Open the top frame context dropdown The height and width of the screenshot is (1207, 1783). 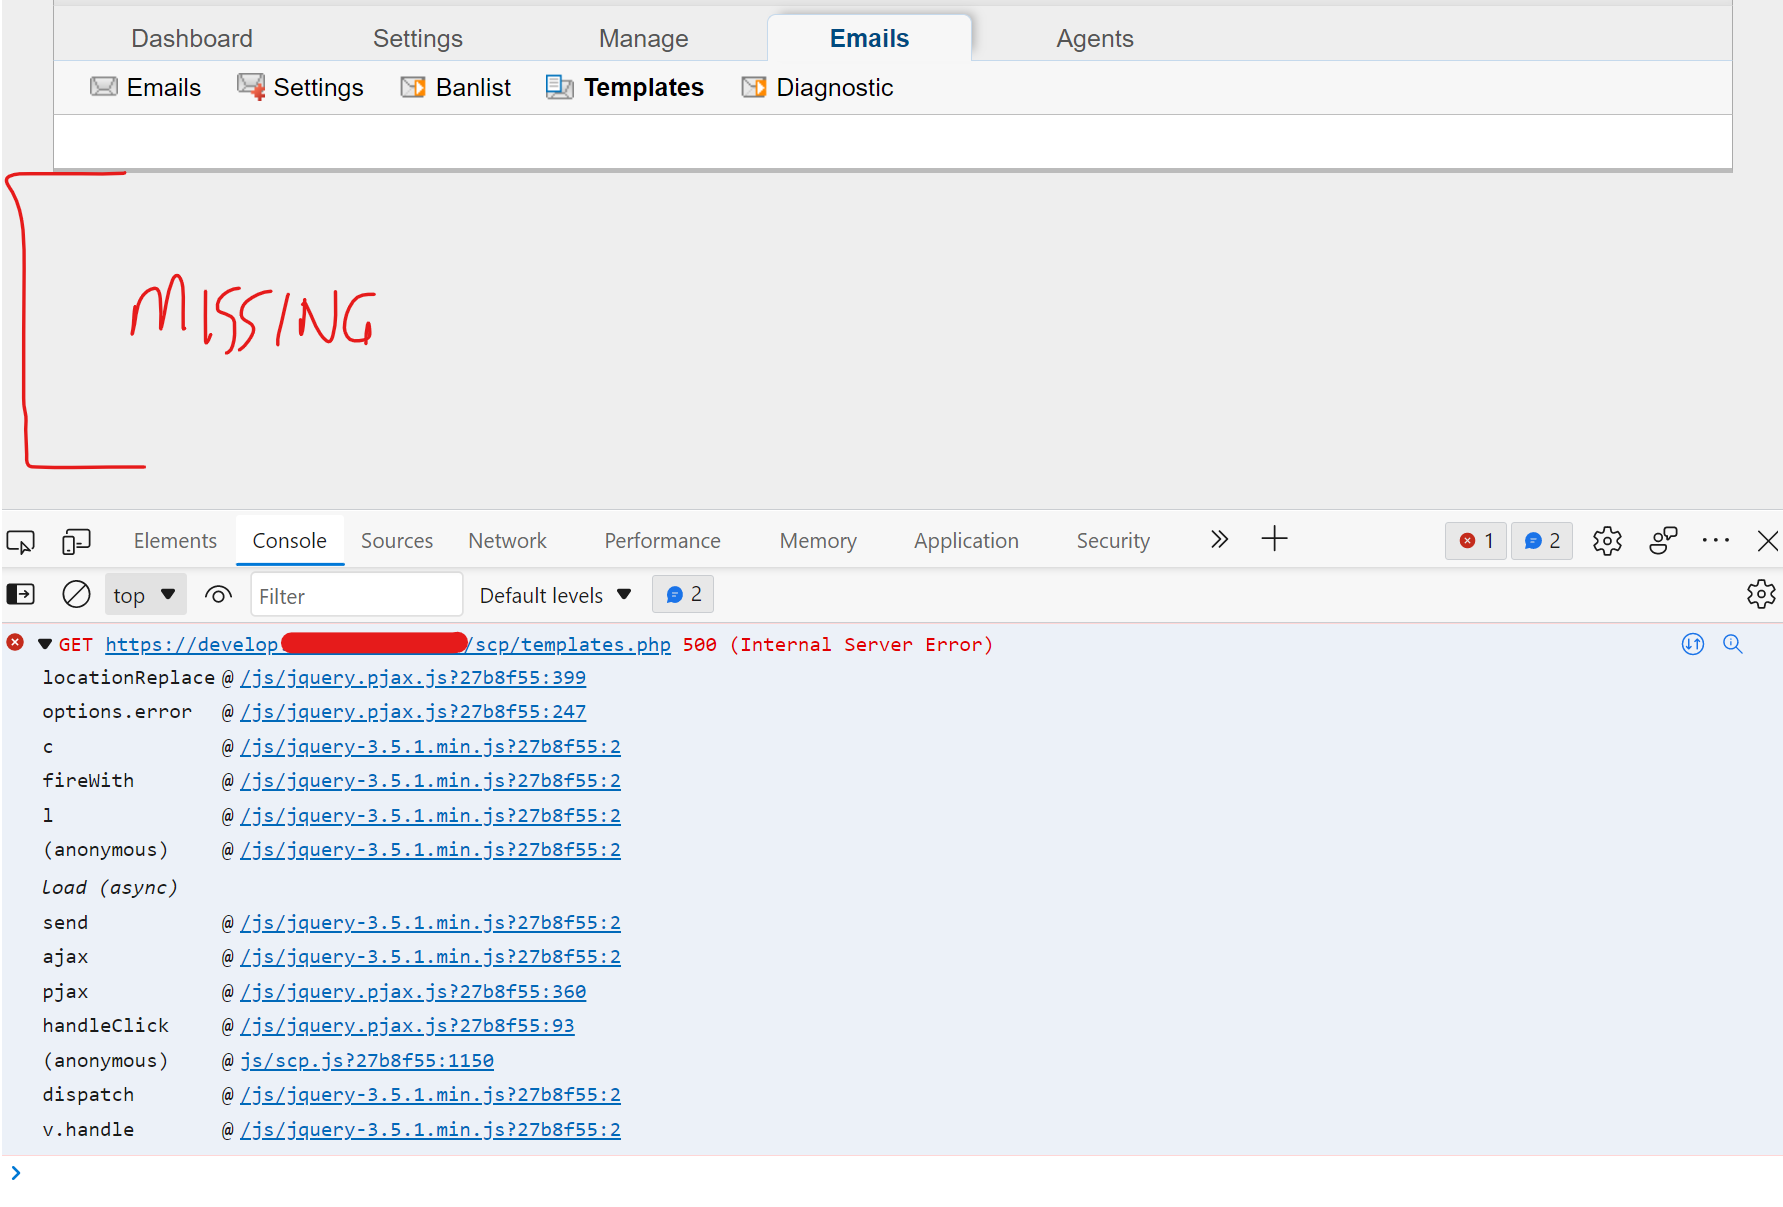tap(145, 593)
